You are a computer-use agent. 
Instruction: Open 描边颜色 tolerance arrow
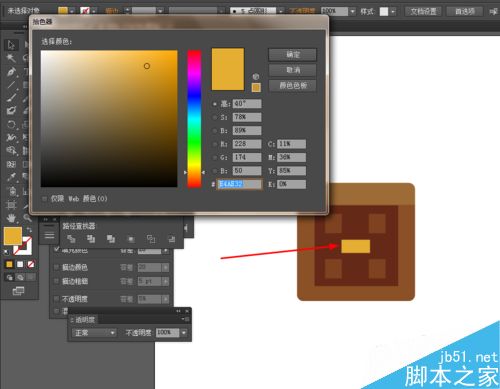[x=165, y=267]
